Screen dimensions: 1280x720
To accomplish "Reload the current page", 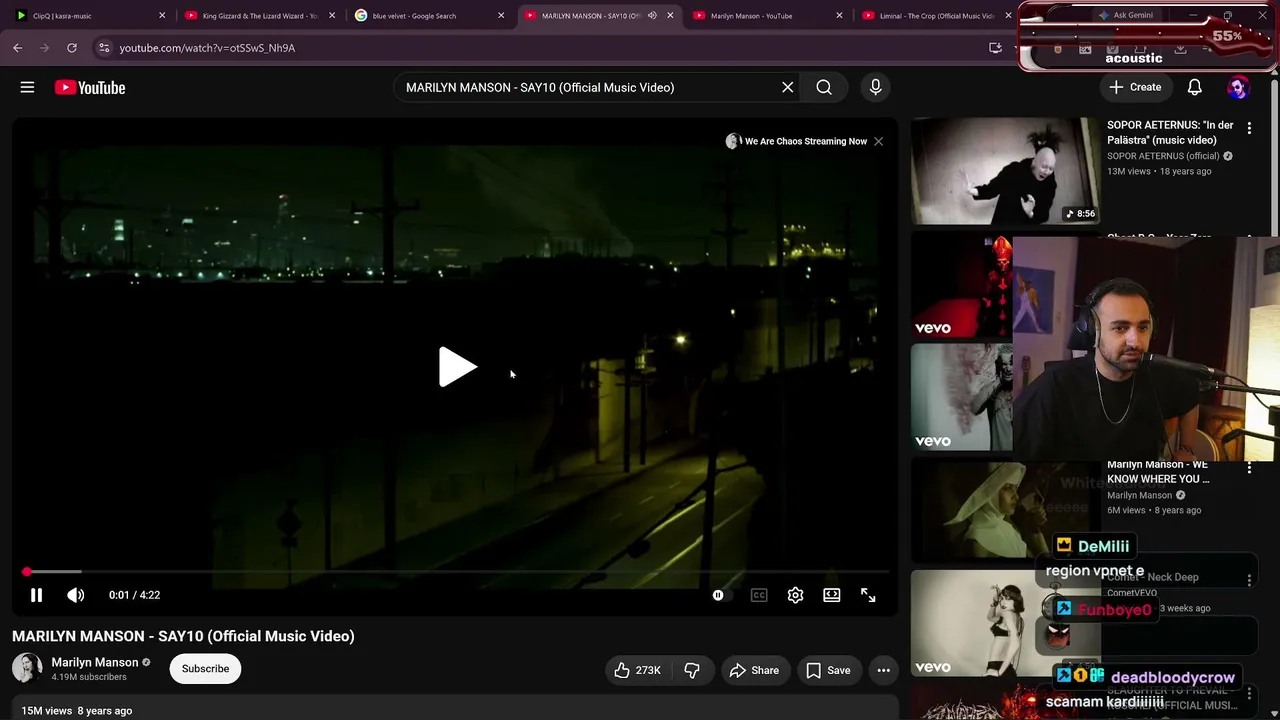I will 72,48.
